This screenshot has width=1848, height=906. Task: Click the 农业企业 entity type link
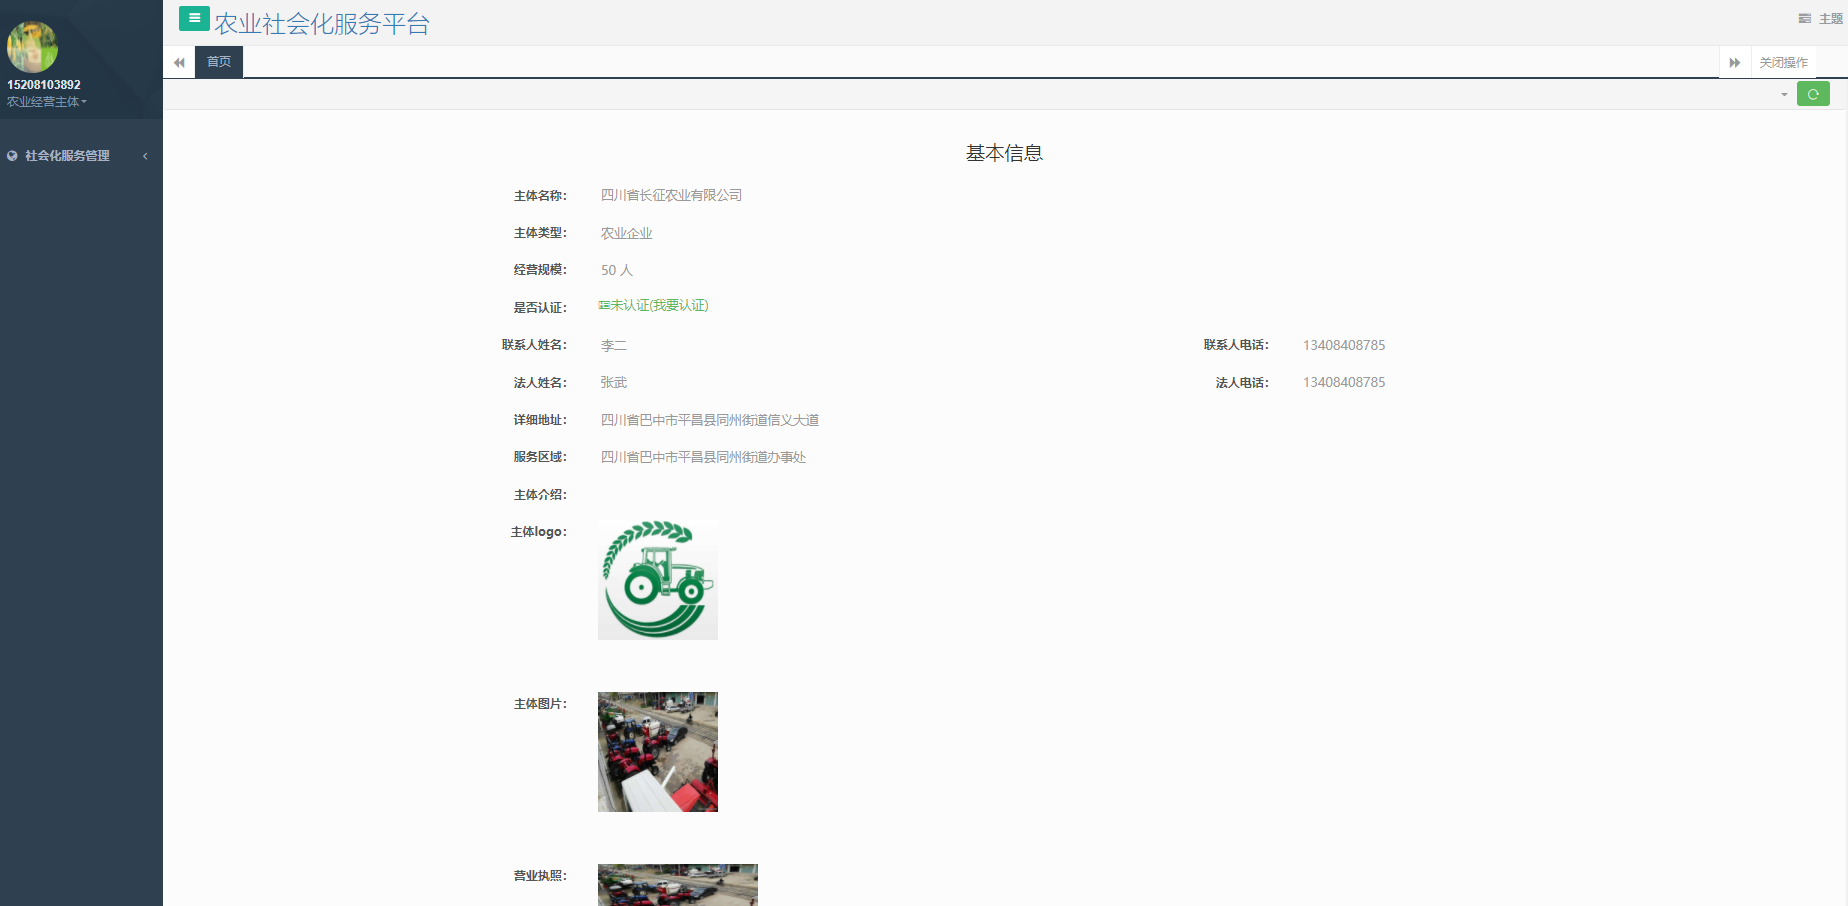tap(626, 233)
